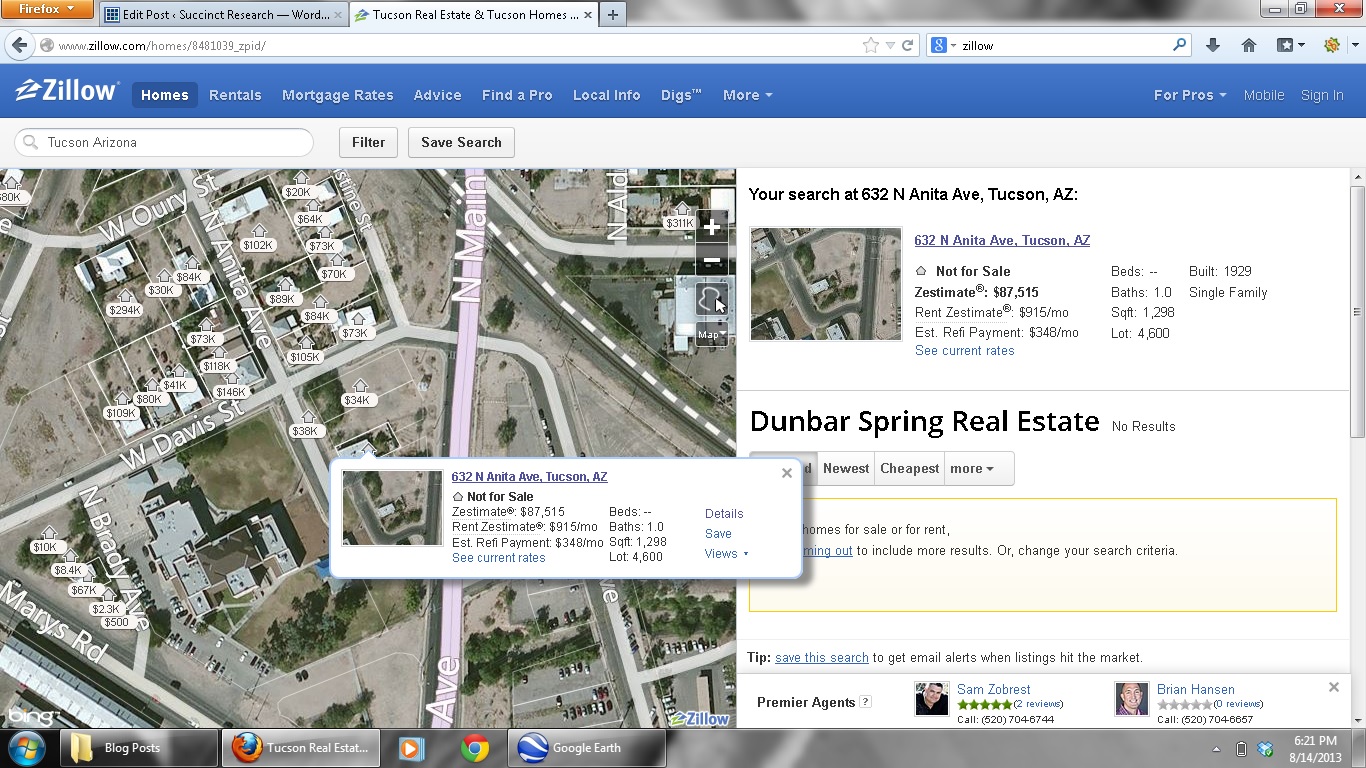Screen dimensions: 1366x768
Task: Open the search engine selector dropdown
Action: click(x=943, y=45)
